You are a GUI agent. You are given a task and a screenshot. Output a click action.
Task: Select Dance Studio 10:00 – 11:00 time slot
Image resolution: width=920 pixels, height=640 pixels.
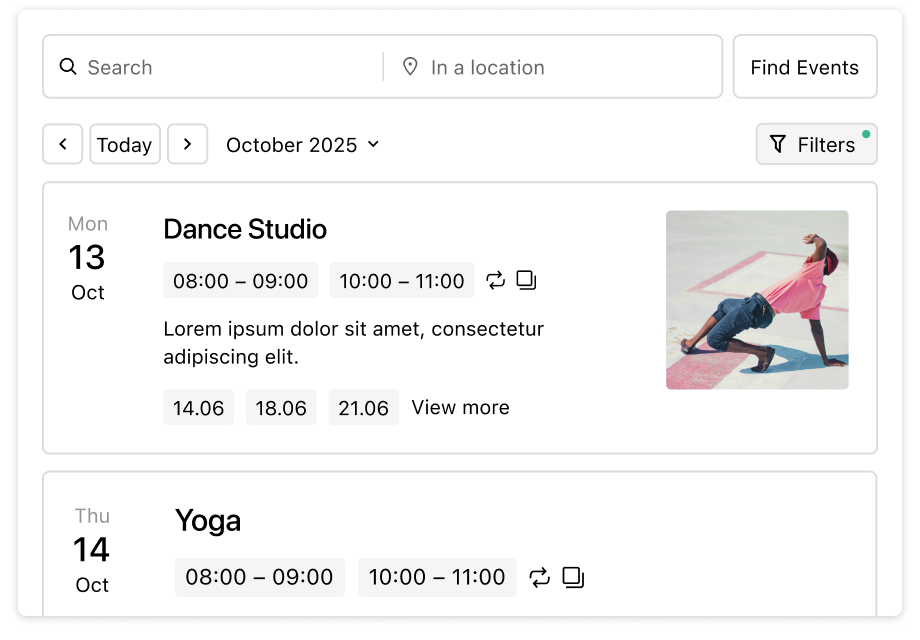click(x=402, y=281)
